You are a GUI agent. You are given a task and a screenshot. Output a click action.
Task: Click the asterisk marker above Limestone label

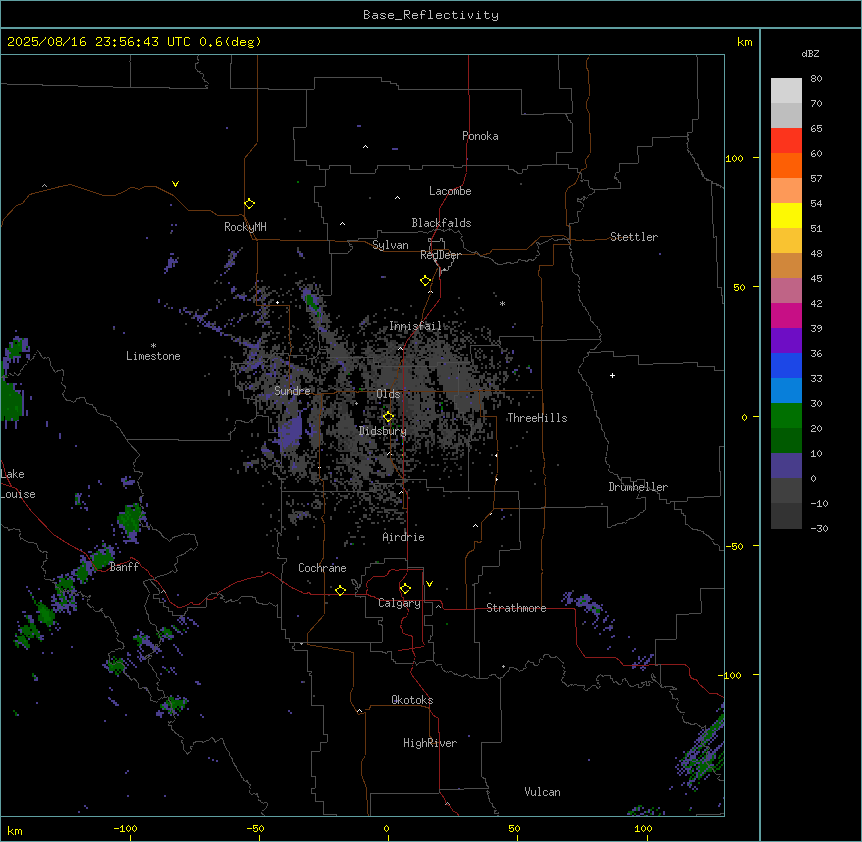coord(153,346)
